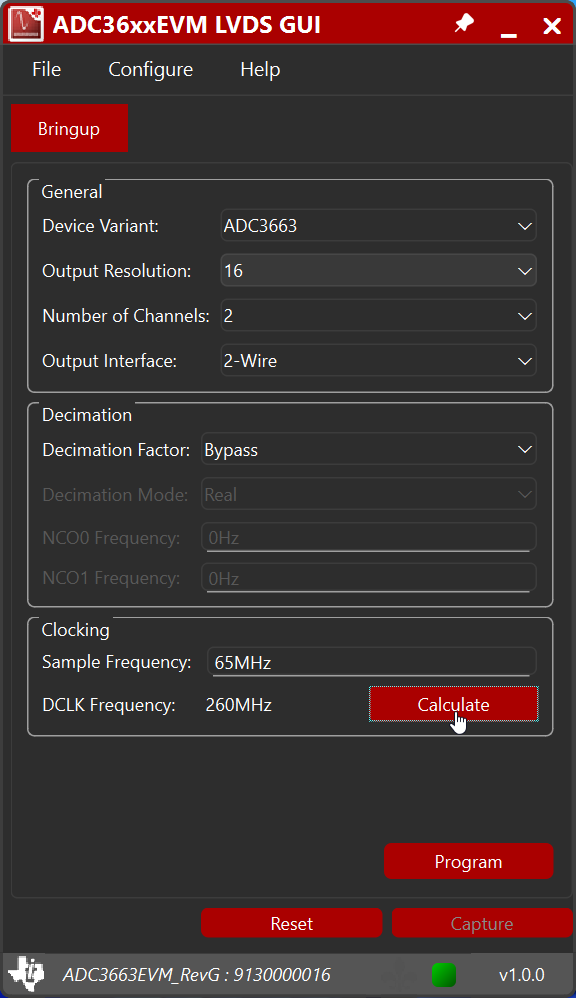Click the NCO0 Frequency input field
The width and height of the screenshot is (576, 998).
[368, 538]
